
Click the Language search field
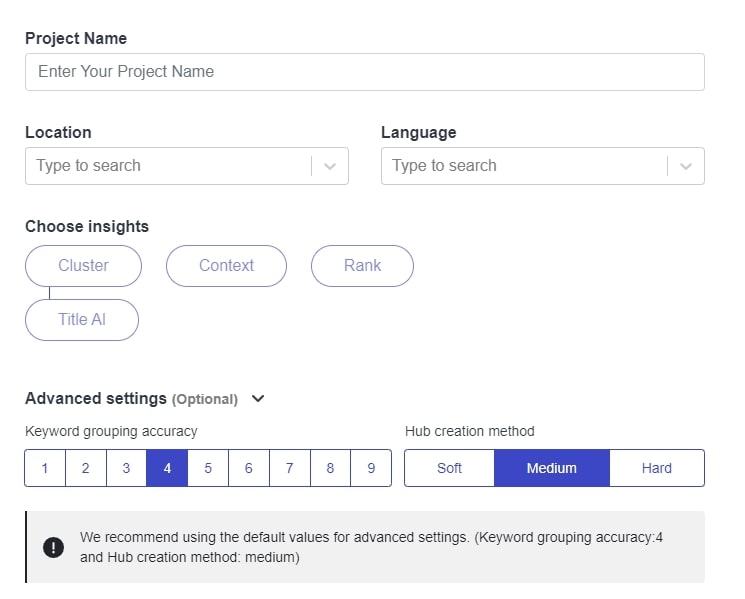[x=525, y=166]
